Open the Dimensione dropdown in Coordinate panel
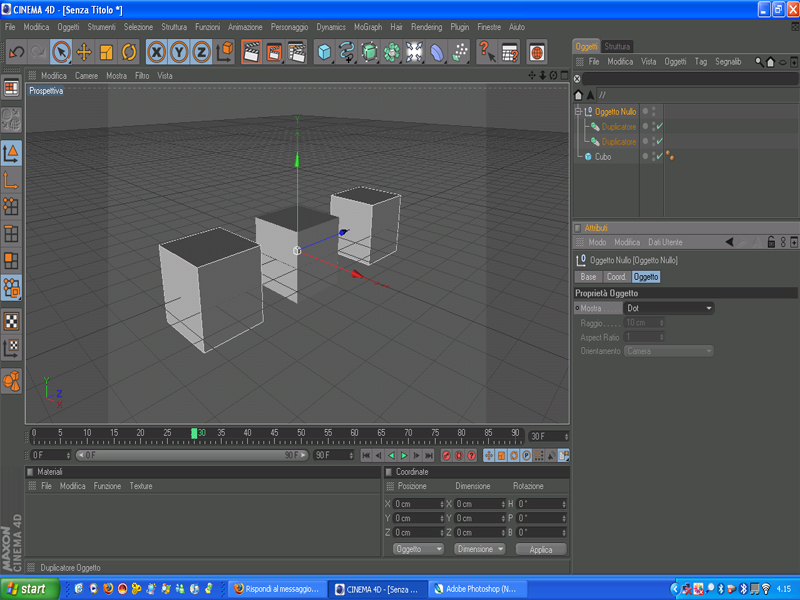Screen dimensions: 800x600 coord(479,549)
